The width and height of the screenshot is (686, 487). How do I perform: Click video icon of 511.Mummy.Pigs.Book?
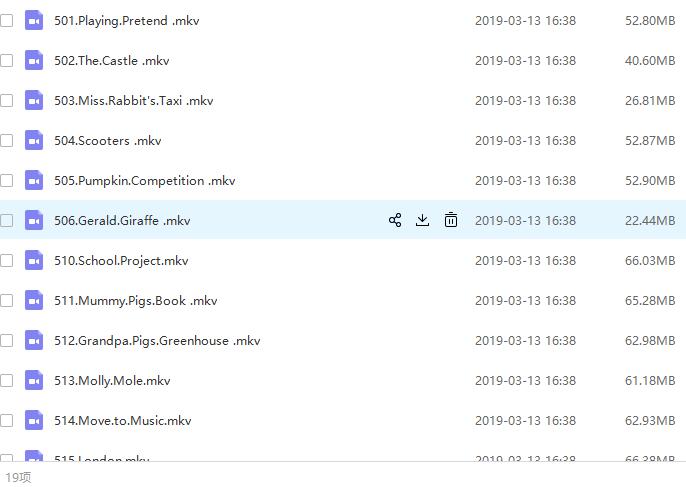tap(34, 301)
